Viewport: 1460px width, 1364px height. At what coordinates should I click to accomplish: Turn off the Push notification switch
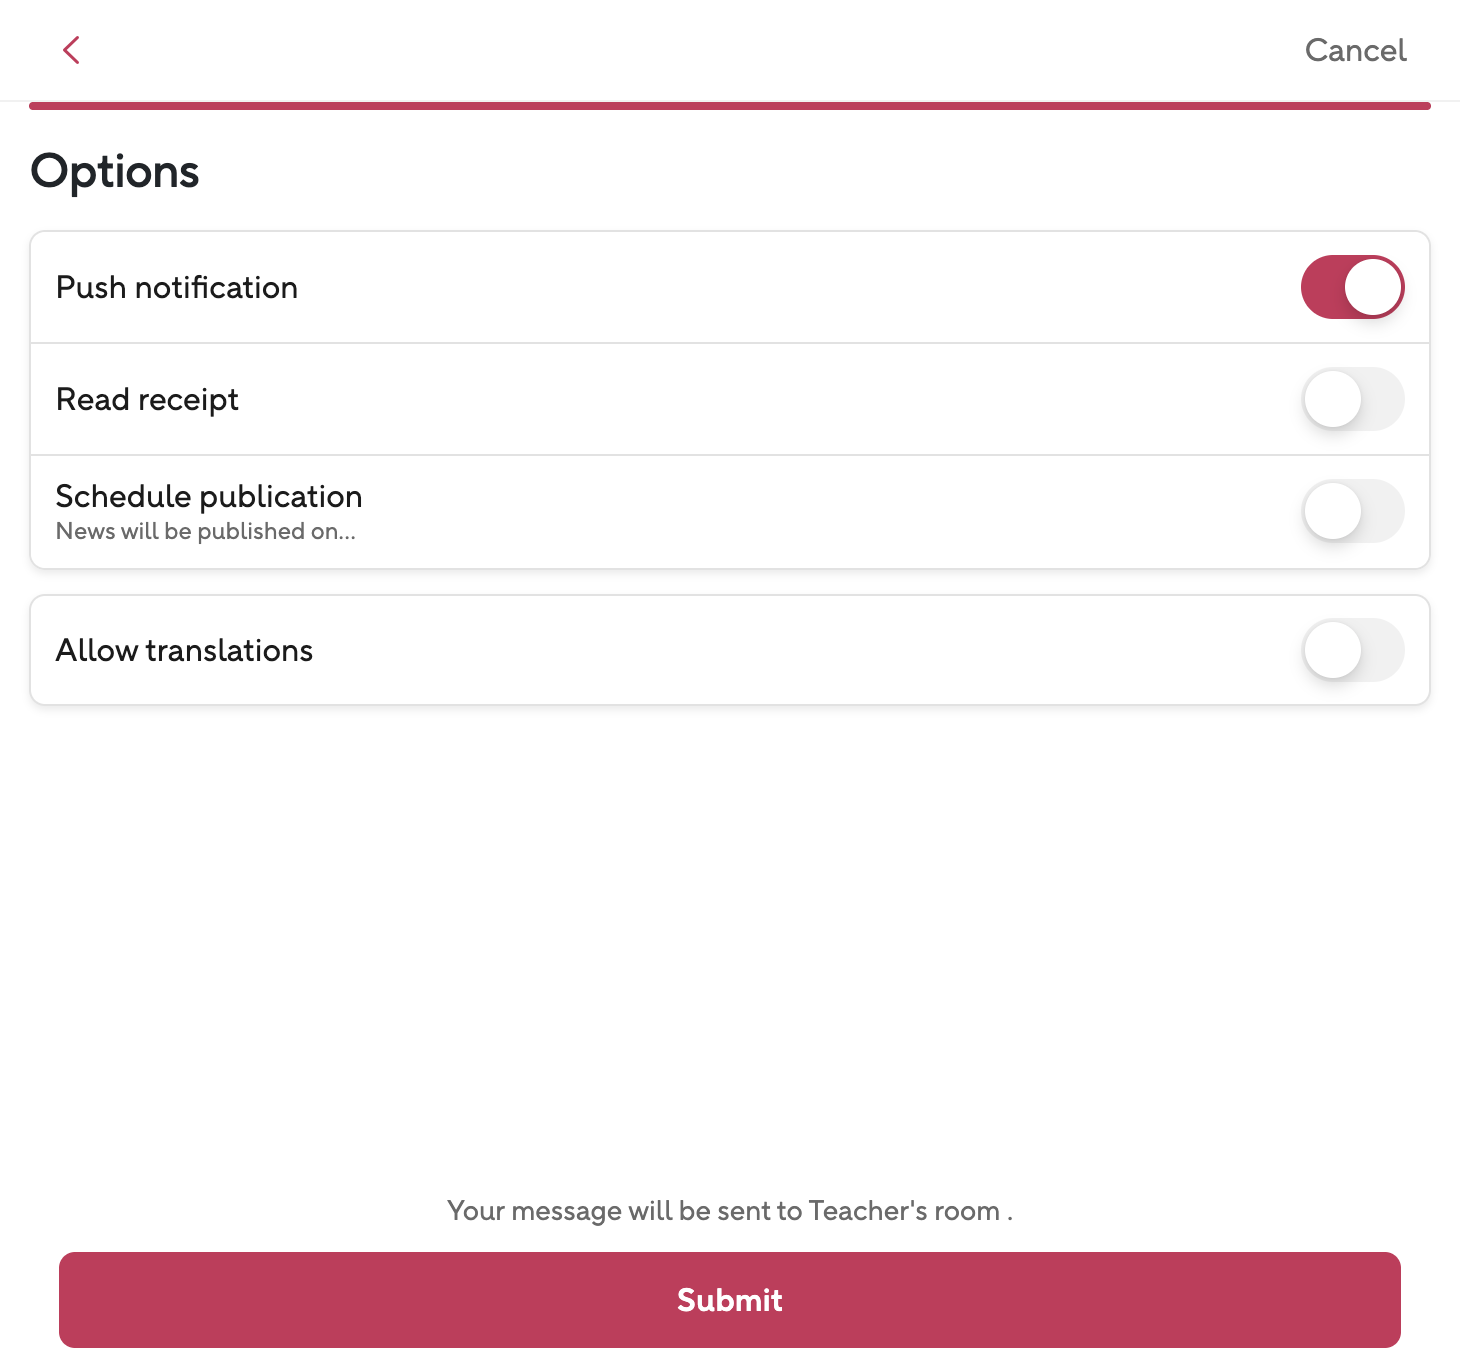coord(1352,288)
